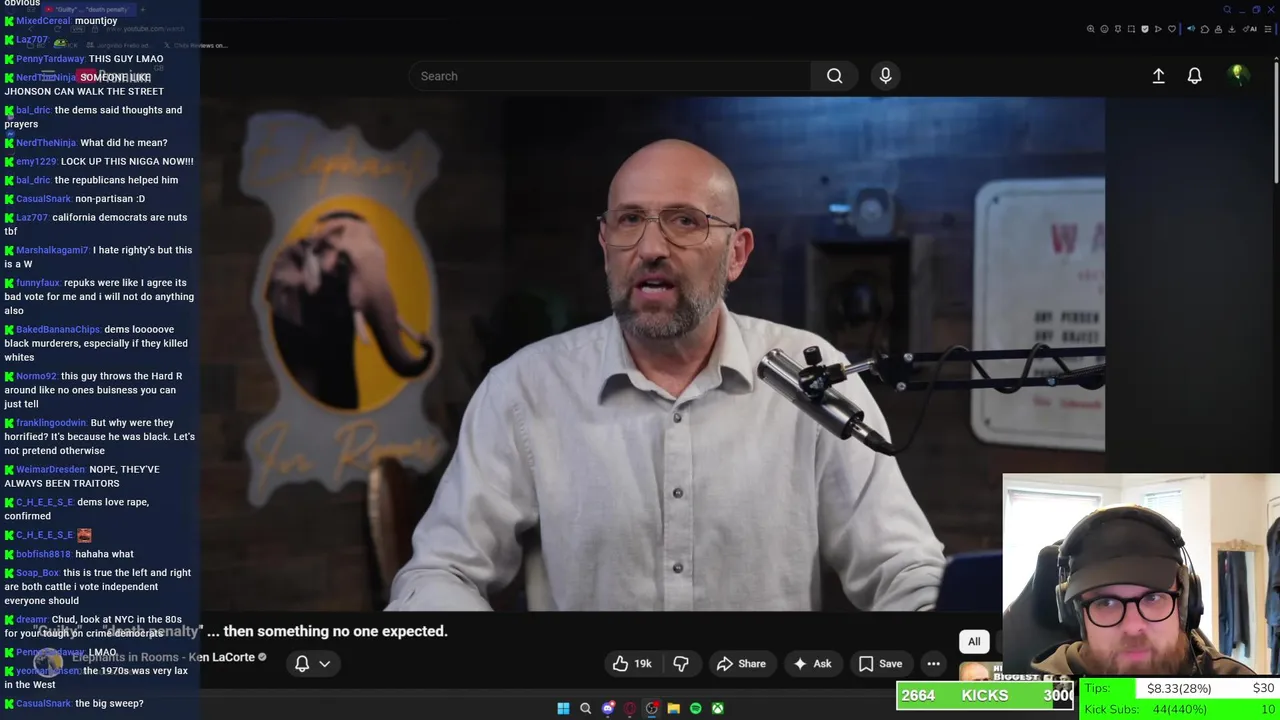1280x720 pixels.
Task: Open the browser extensions cube icon
Action: 1205,29
